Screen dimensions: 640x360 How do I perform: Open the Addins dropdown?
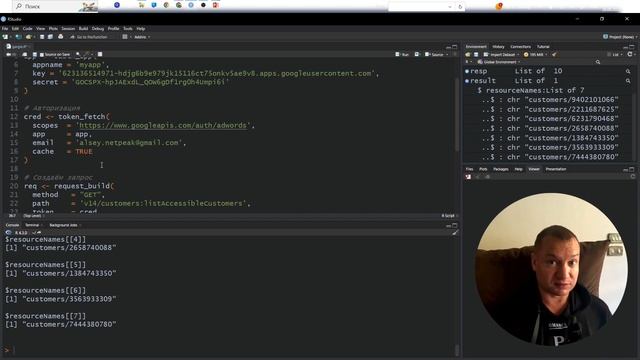tap(142, 37)
